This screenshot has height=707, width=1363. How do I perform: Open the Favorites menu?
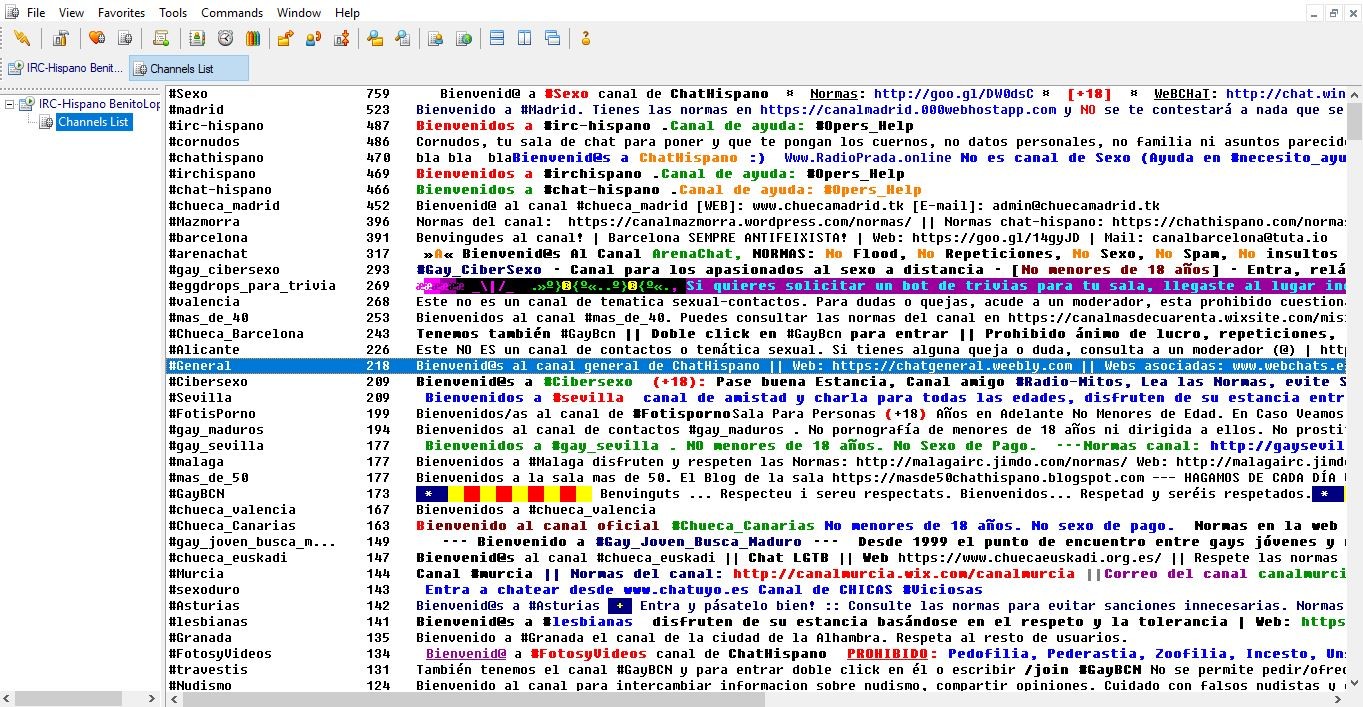(x=121, y=13)
